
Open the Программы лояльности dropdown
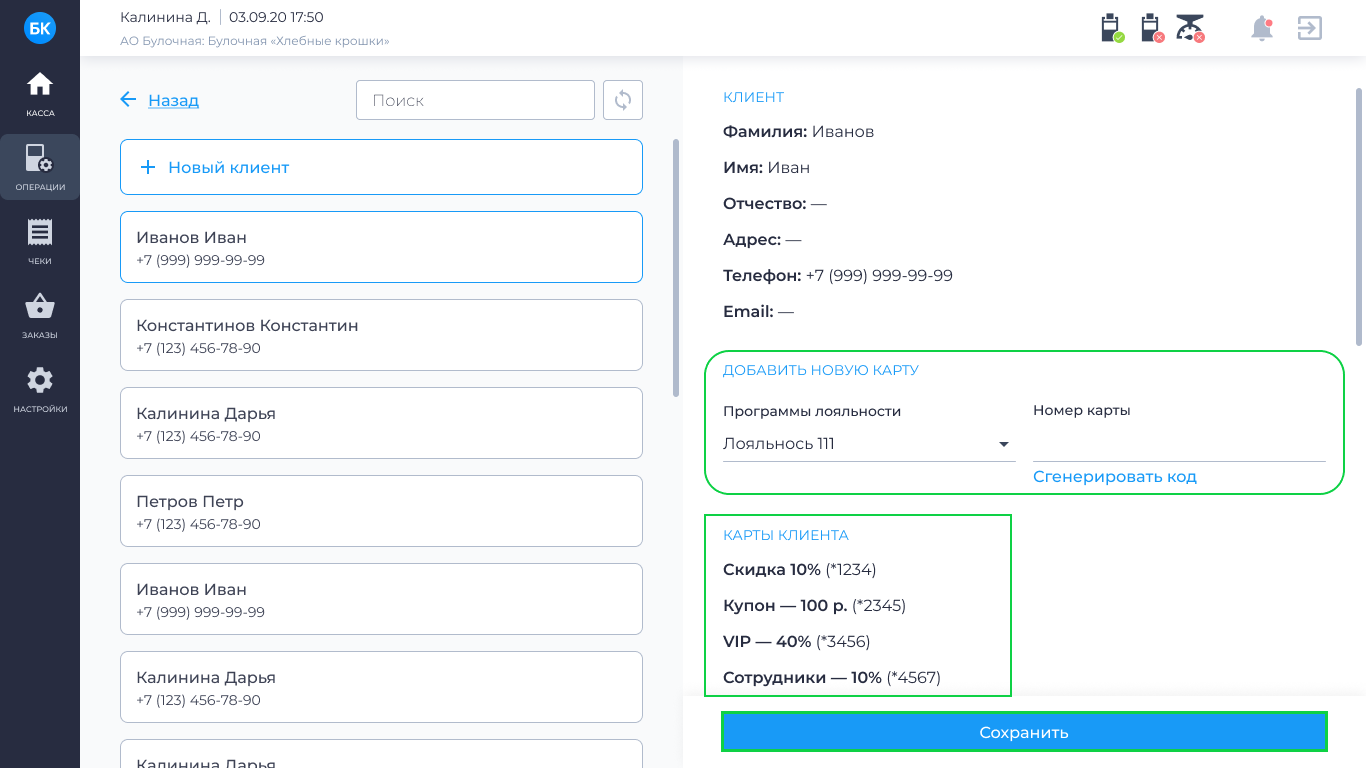tap(869, 444)
